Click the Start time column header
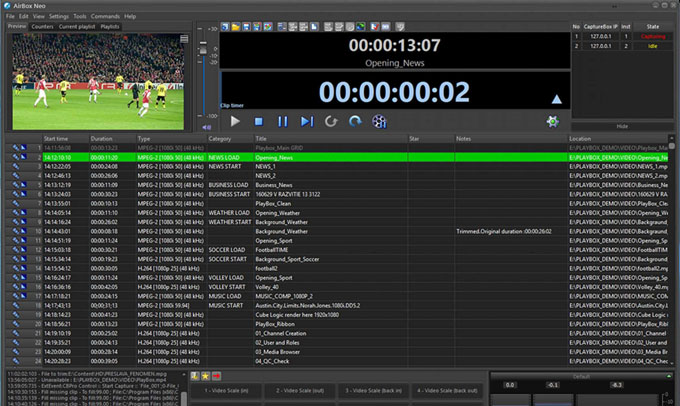The image size is (680, 406). pos(66,139)
